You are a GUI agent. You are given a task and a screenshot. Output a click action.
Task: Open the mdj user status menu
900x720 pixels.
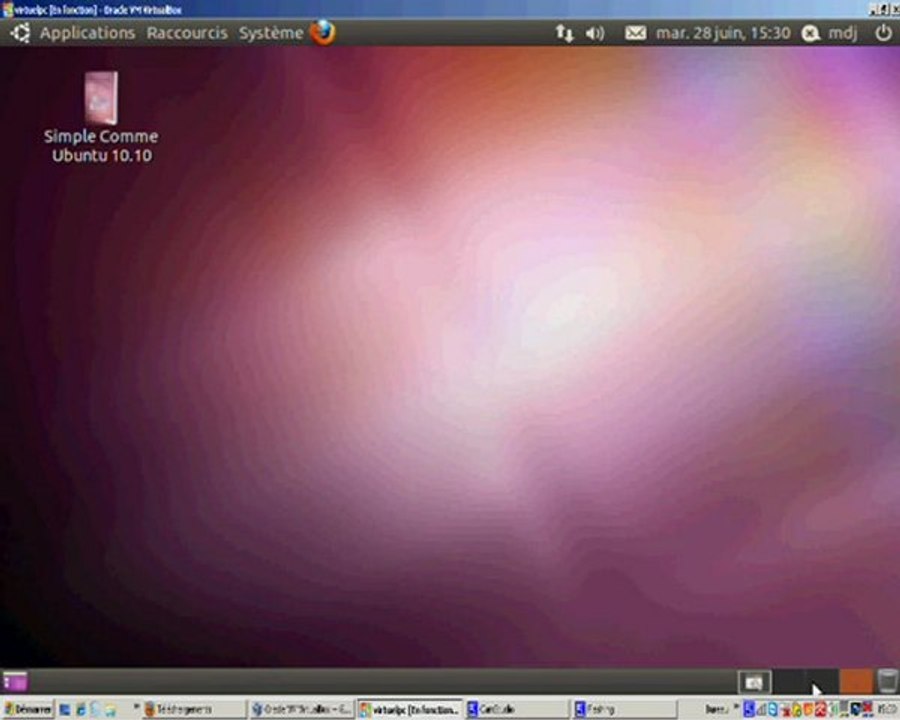click(829, 33)
